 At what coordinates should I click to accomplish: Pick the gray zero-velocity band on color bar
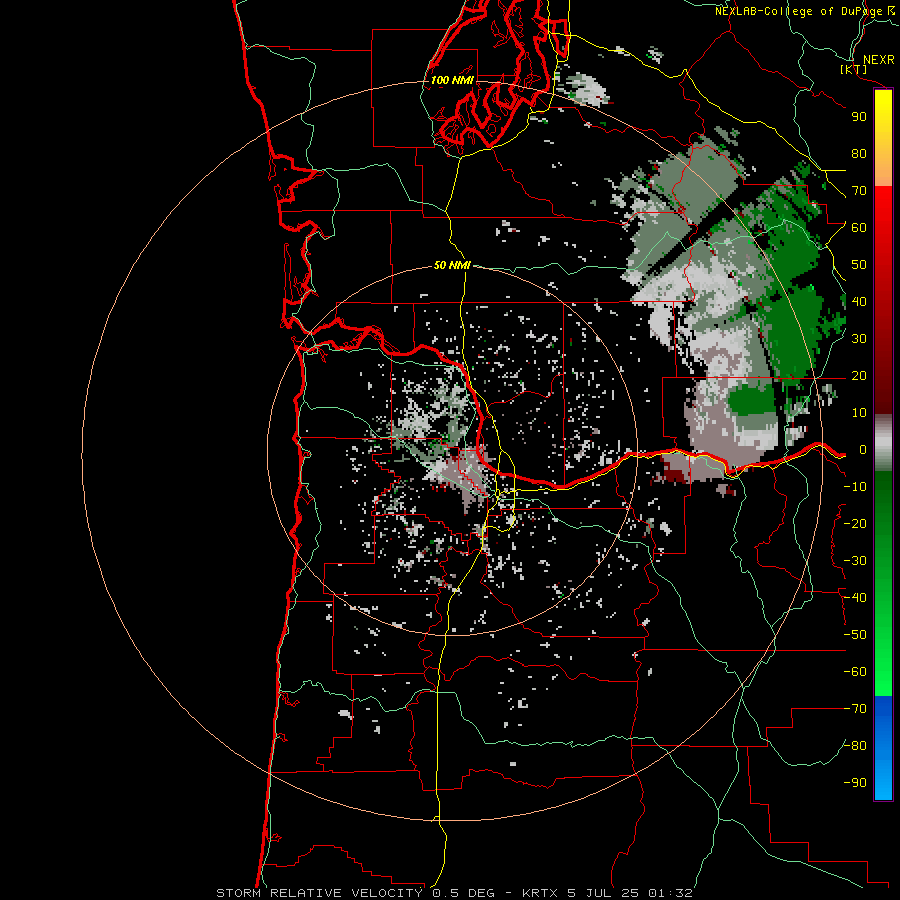point(883,443)
